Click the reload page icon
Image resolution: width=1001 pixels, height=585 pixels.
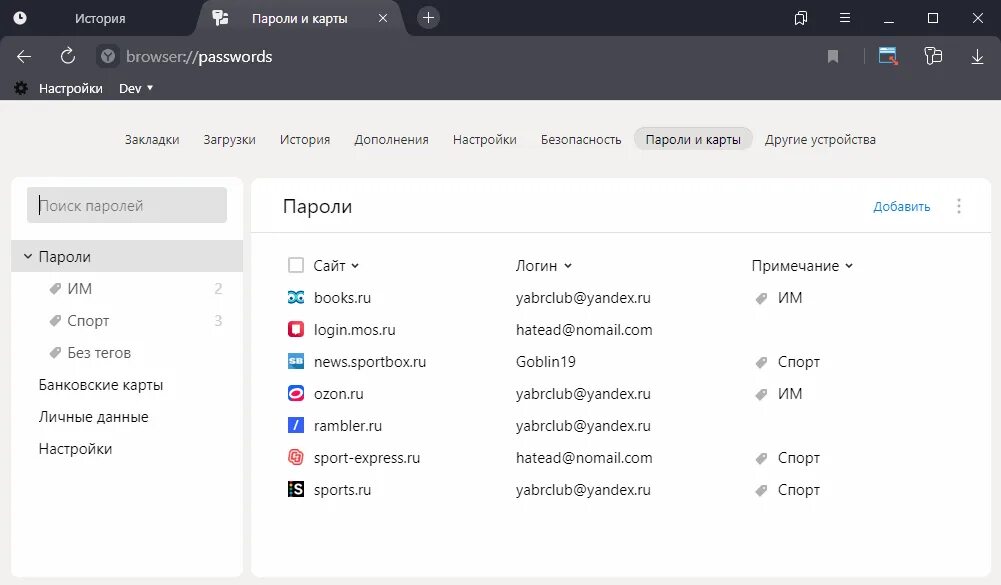(x=68, y=57)
